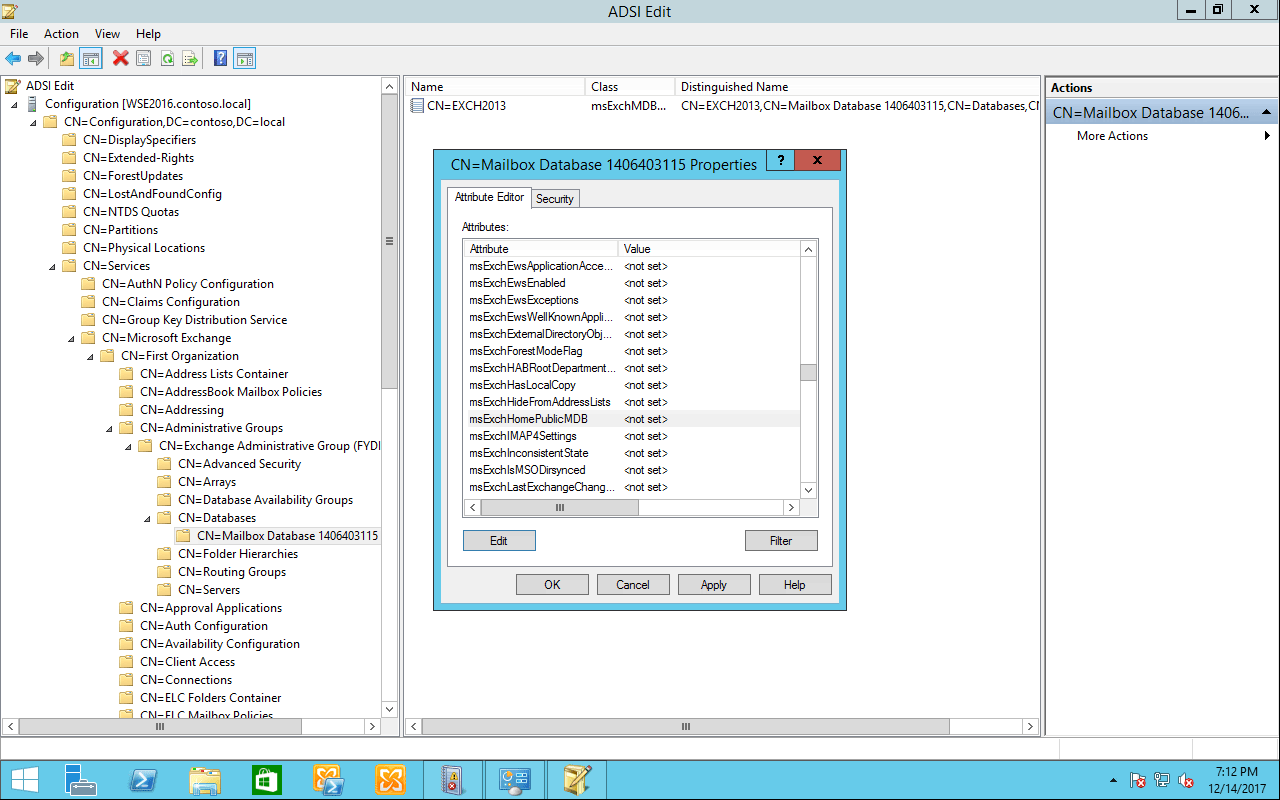Launch Server Manager from the taskbar
Image resolution: width=1280 pixels, height=800 pixels.
81,780
